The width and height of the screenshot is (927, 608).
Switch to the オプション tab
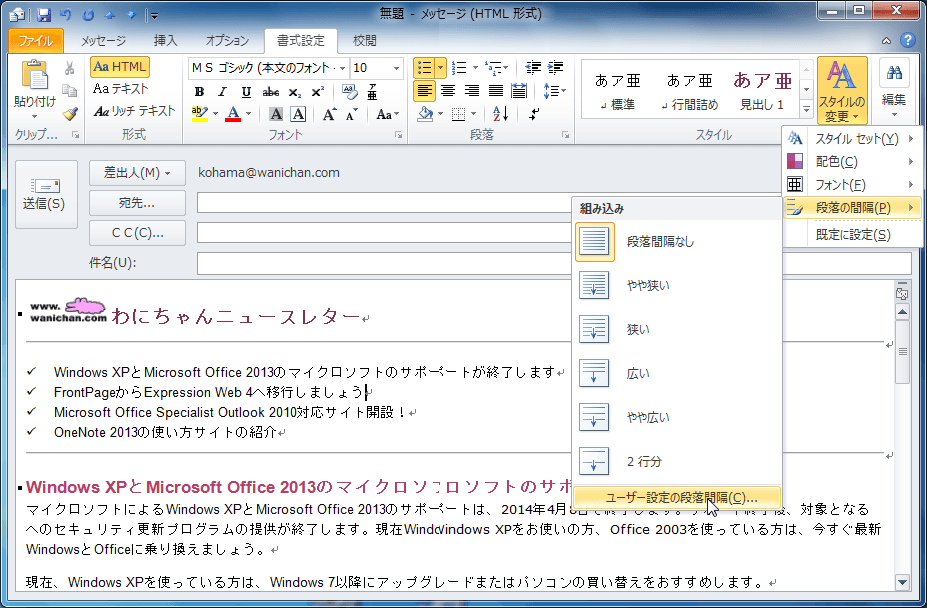[227, 41]
